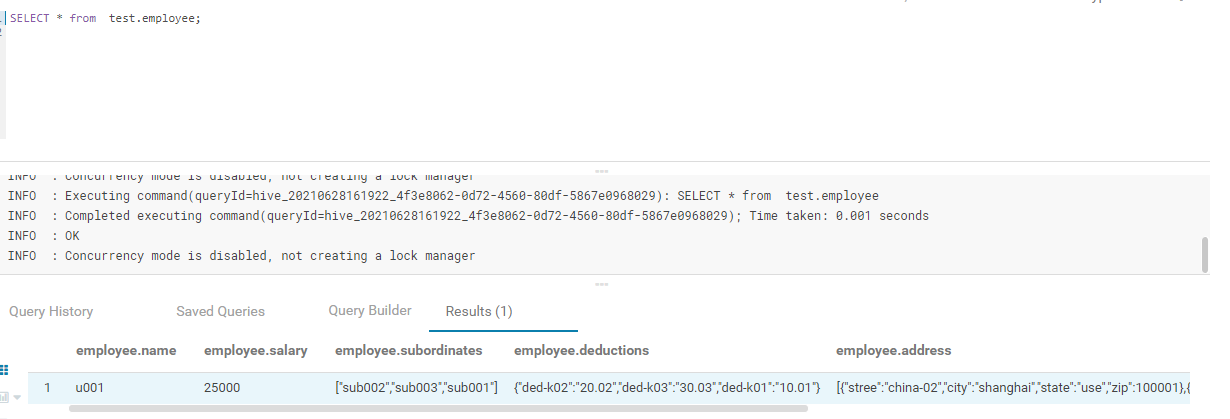Screen dimensions: 1230x419
Task: Open the chart type dropdown arrow
Action: (x=17, y=397)
